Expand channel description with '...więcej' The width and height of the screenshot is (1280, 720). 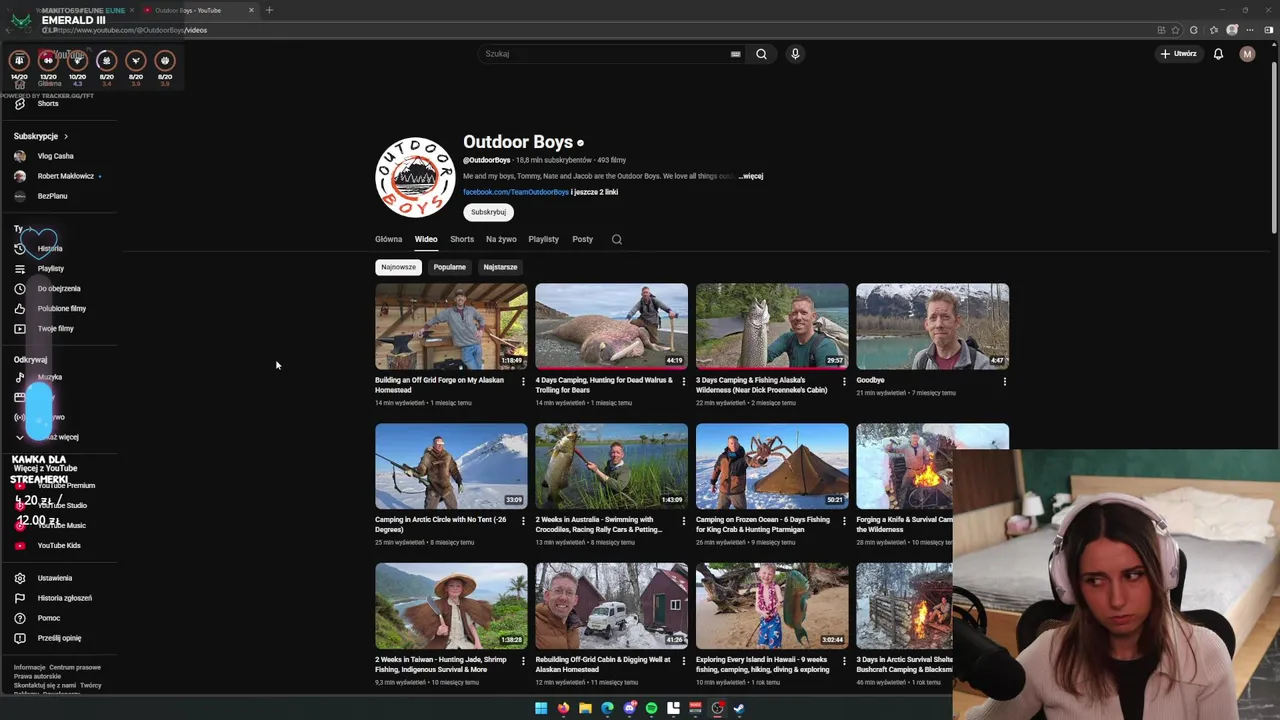click(751, 176)
